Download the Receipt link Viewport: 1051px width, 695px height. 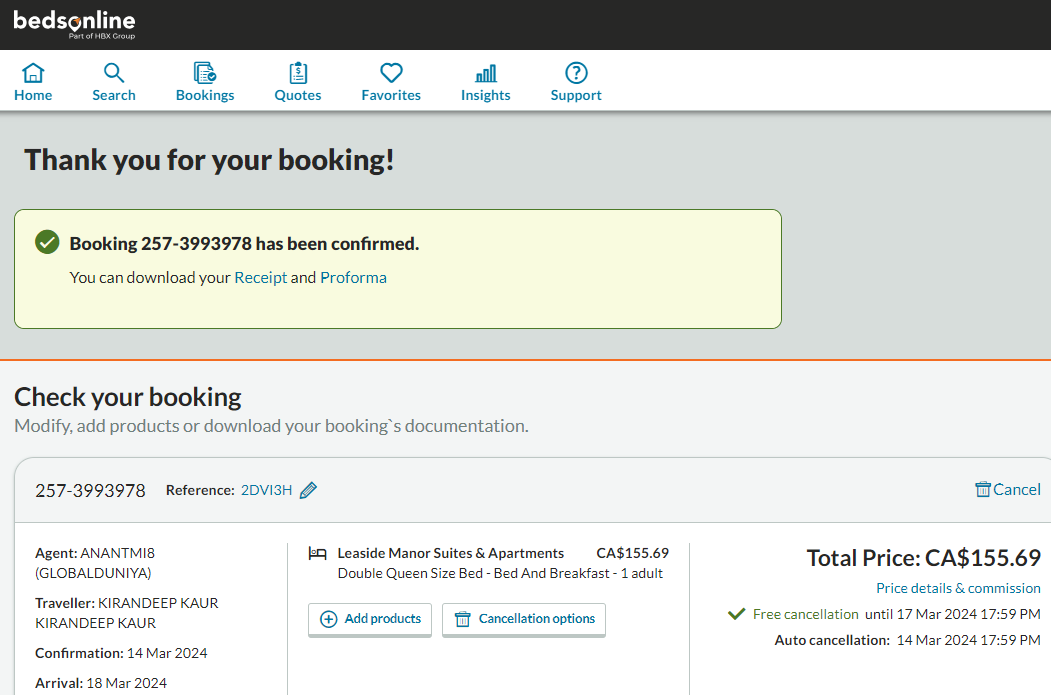click(x=260, y=277)
